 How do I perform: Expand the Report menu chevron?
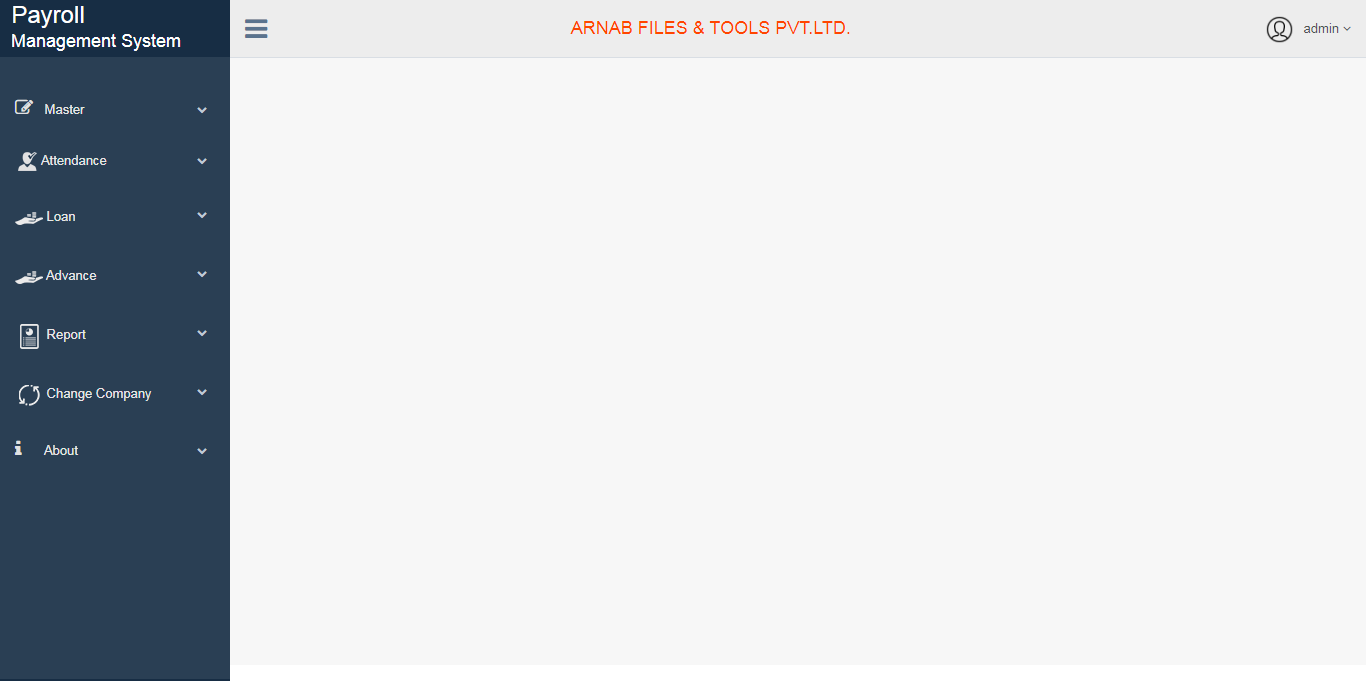click(x=202, y=333)
